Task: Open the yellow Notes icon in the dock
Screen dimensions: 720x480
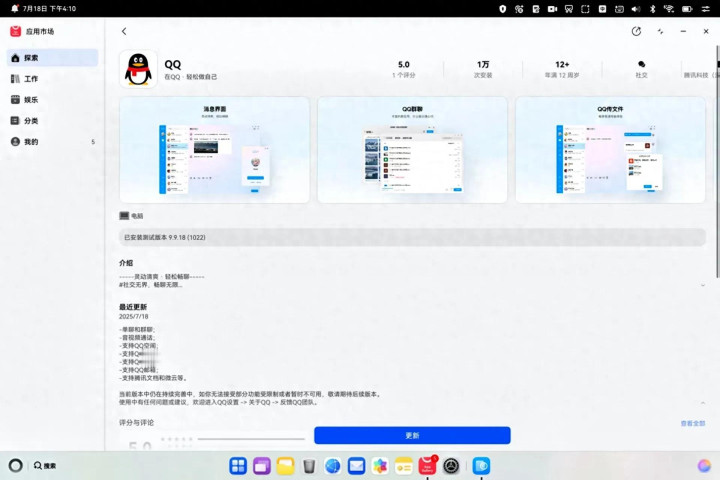Action: pos(404,466)
